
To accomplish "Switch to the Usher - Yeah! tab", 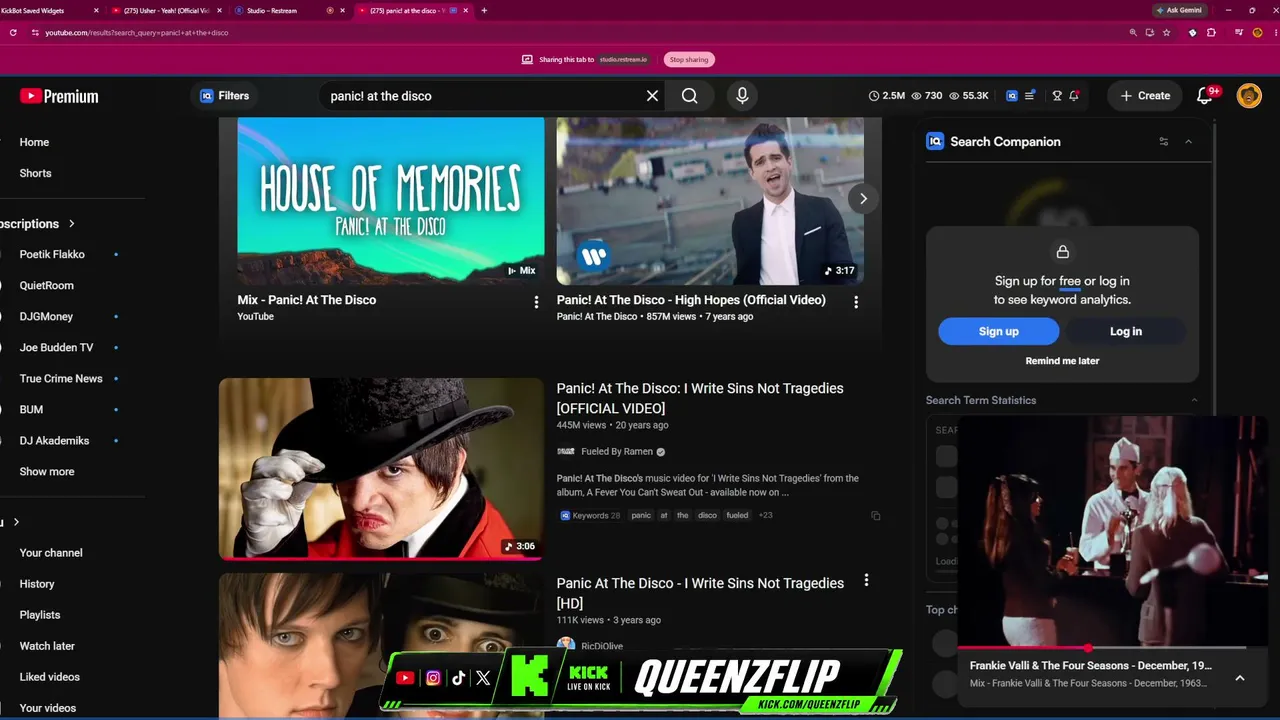I will point(165,11).
